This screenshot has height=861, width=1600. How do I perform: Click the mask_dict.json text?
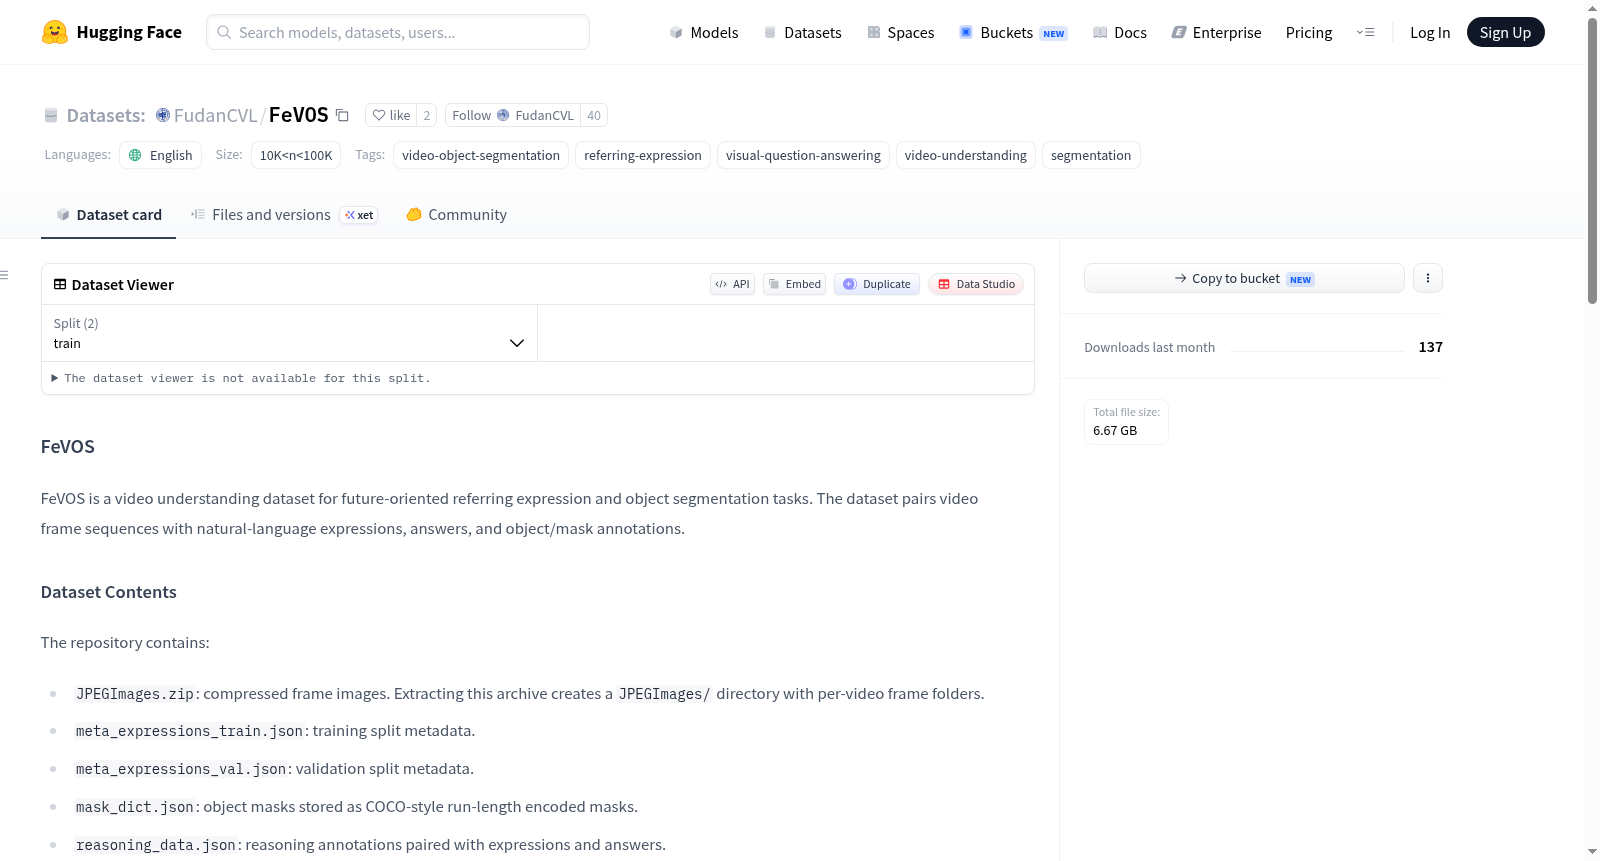135,807
